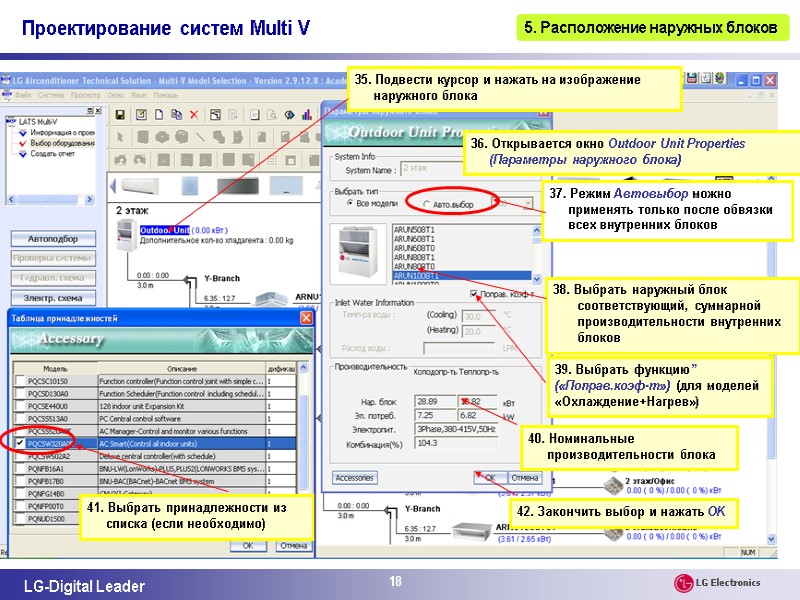
Task: Click OK in Outdoor Unit Properties dialog
Action: point(490,478)
